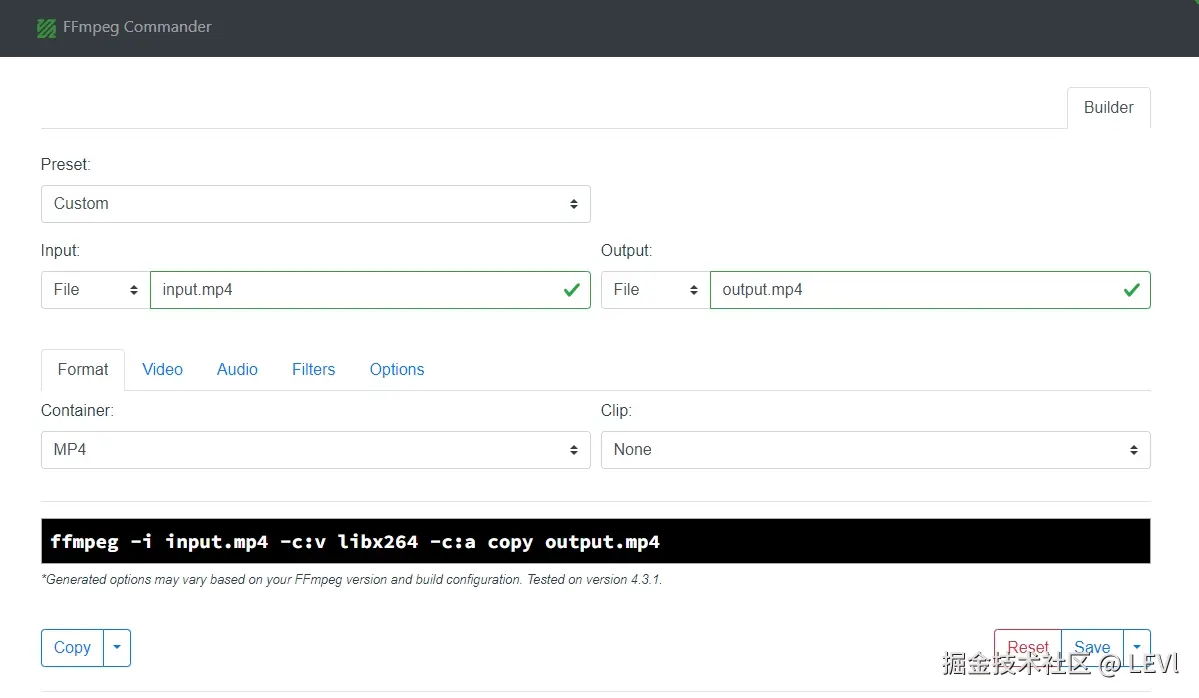Open the Input type File dropdown
The width and height of the screenshot is (1199, 698).
click(x=96, y=290)
